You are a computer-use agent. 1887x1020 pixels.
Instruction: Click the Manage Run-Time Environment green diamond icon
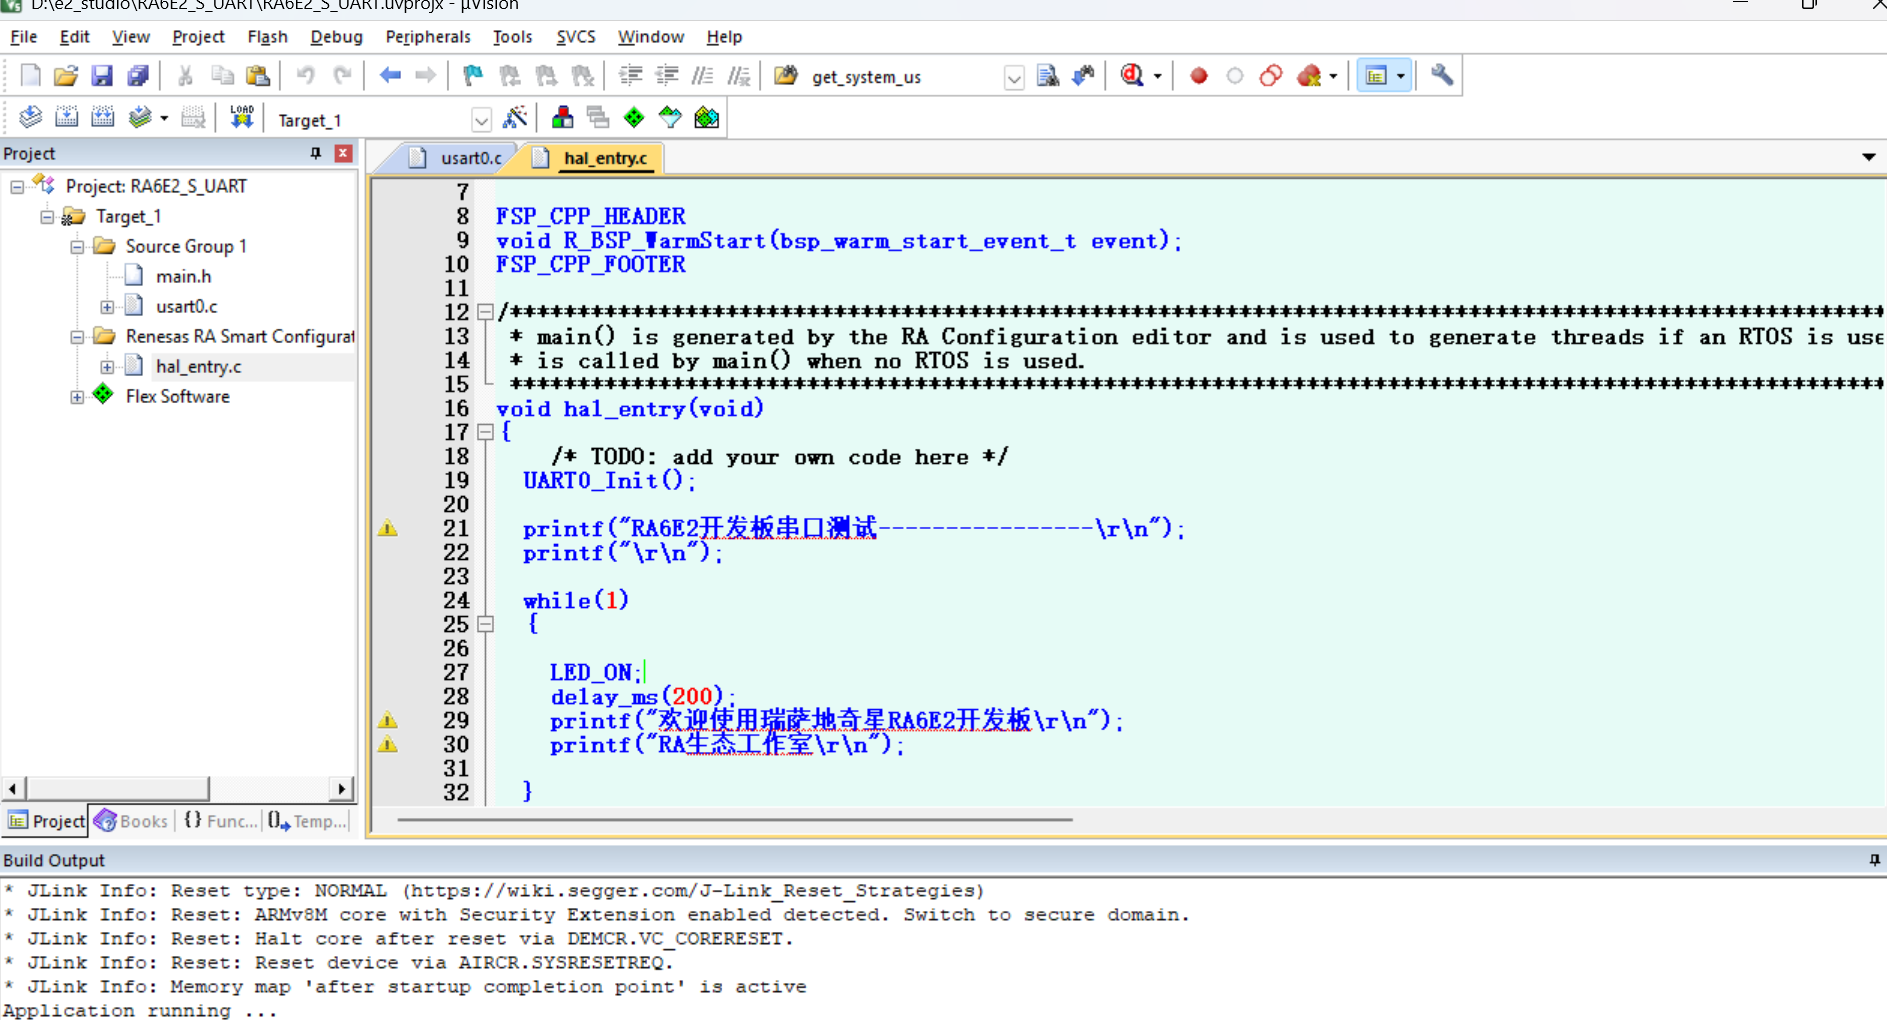coord(634,118)
